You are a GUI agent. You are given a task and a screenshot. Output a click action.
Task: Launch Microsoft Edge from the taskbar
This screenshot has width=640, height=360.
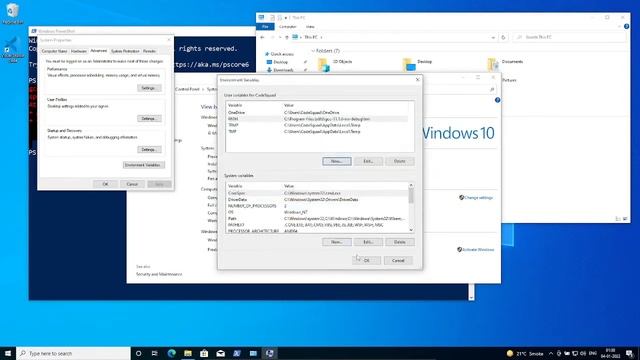tap(171, 353)
